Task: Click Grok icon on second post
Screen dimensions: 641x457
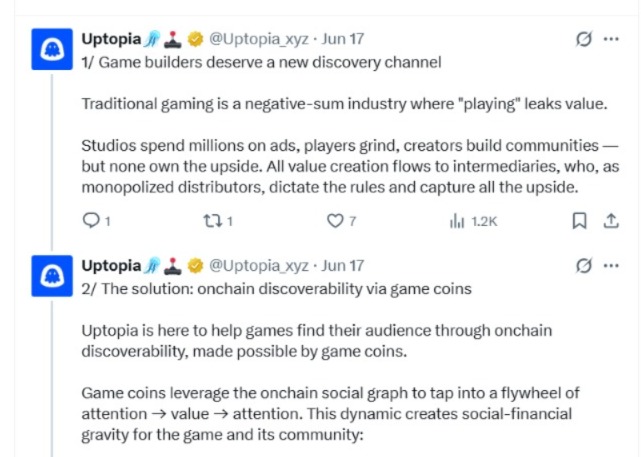Action: 583,266
